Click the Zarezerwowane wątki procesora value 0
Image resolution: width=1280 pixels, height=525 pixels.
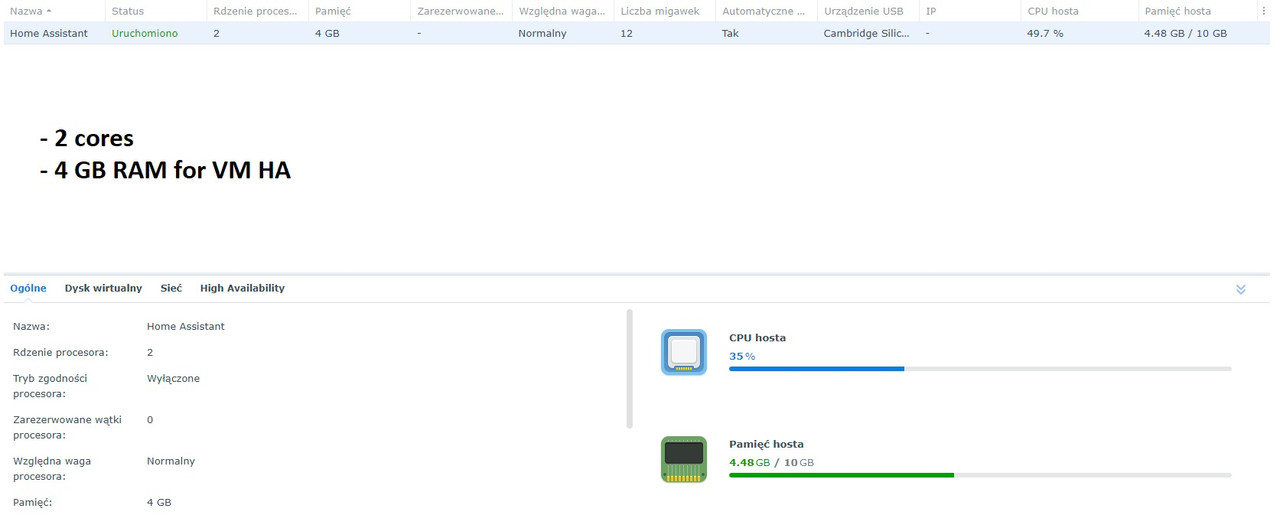click(x=150, y=419)
